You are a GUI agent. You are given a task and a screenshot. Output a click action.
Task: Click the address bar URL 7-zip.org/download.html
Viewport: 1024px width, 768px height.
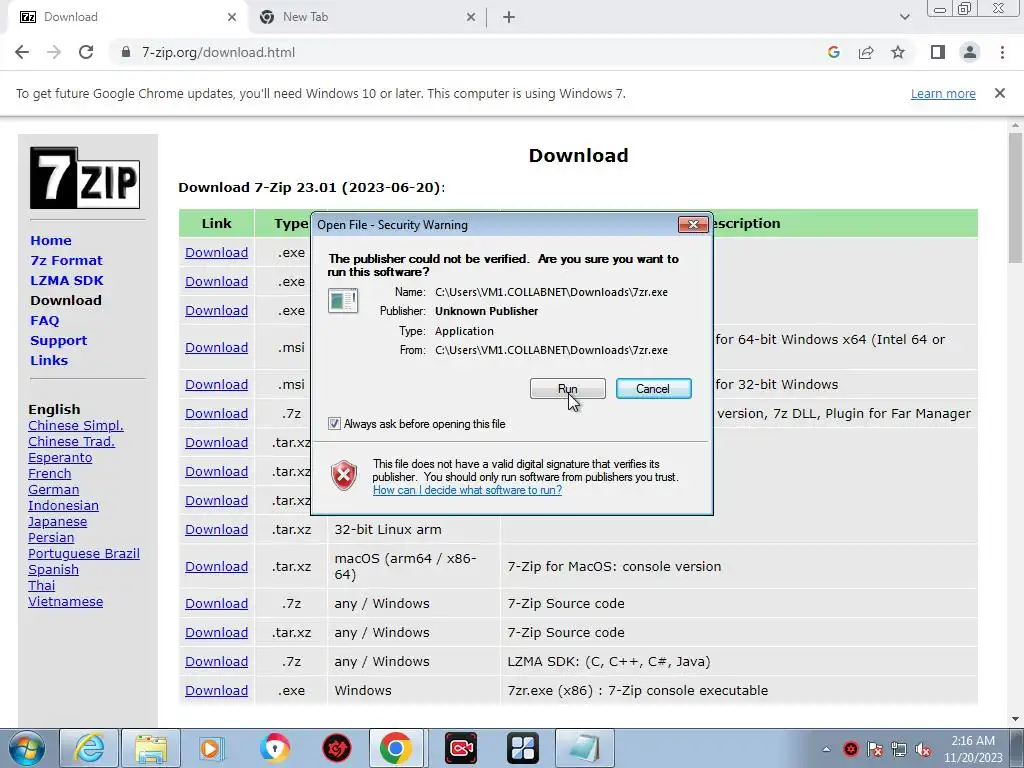coord(218,52)
